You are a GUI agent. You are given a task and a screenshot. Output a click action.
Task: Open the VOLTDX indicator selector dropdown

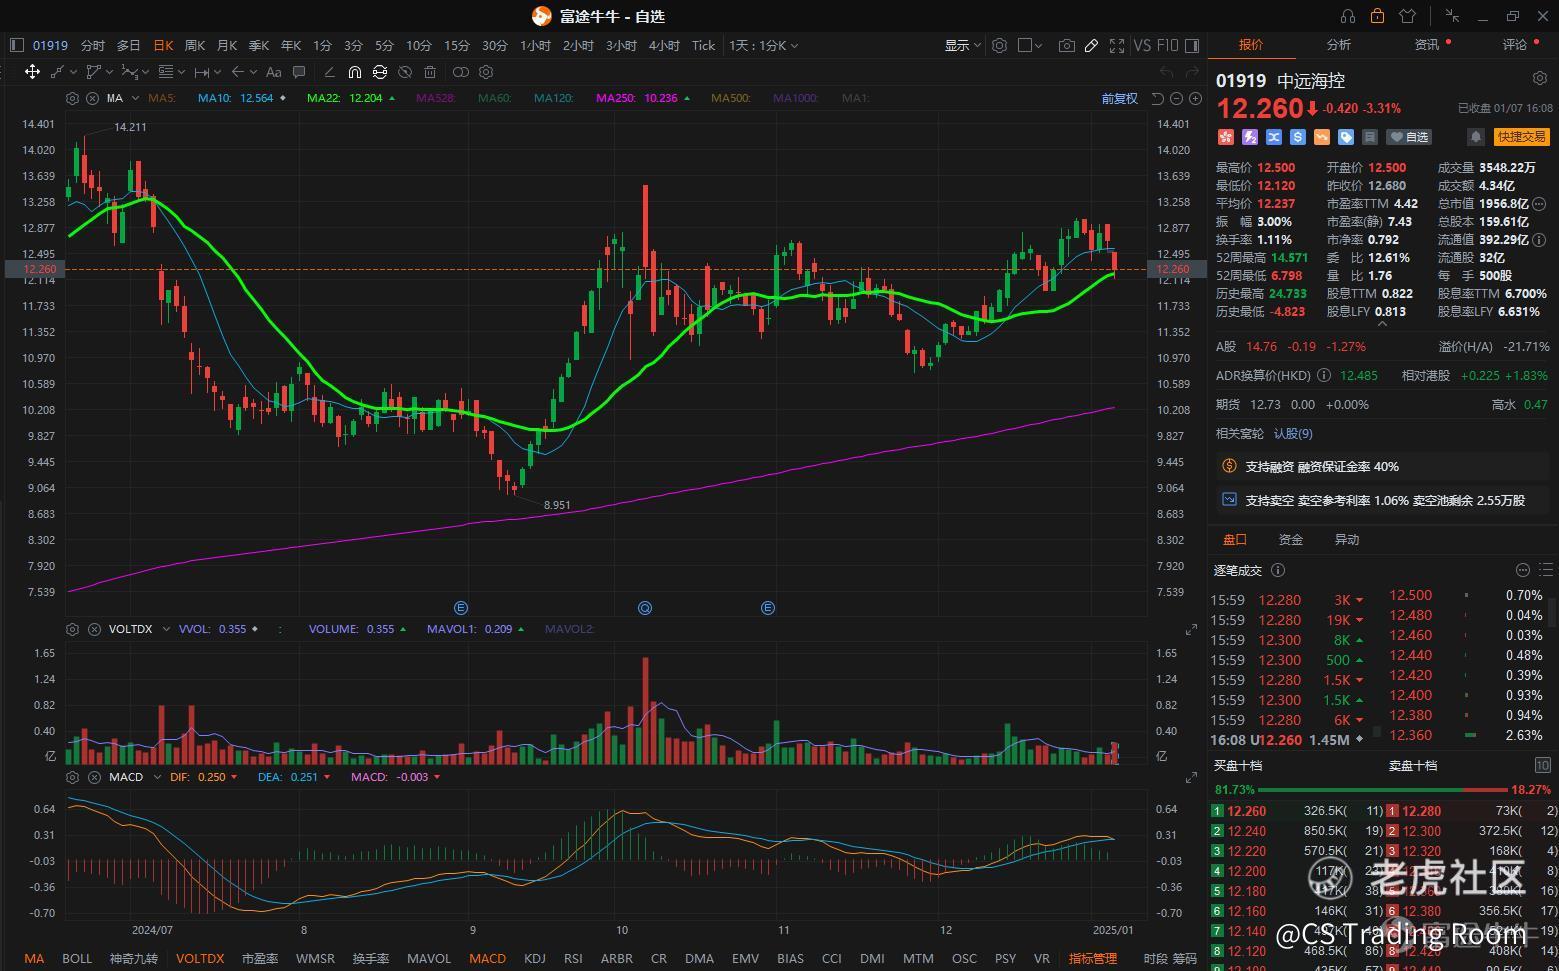tap(167, 629)
